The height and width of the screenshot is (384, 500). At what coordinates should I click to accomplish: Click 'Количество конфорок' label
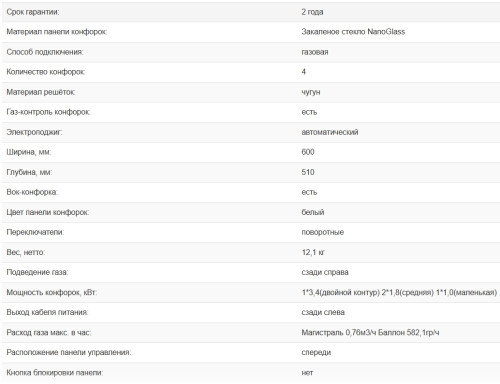[x=46, y=72]
